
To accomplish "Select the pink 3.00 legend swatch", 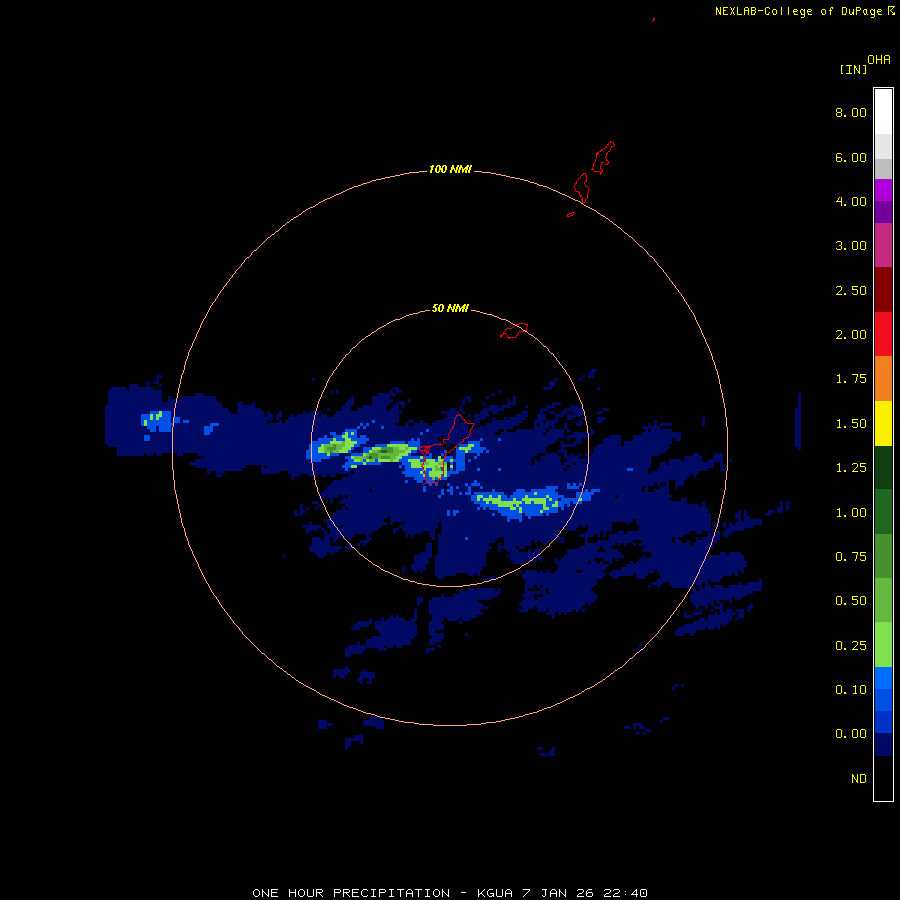I will click(883, 245).
